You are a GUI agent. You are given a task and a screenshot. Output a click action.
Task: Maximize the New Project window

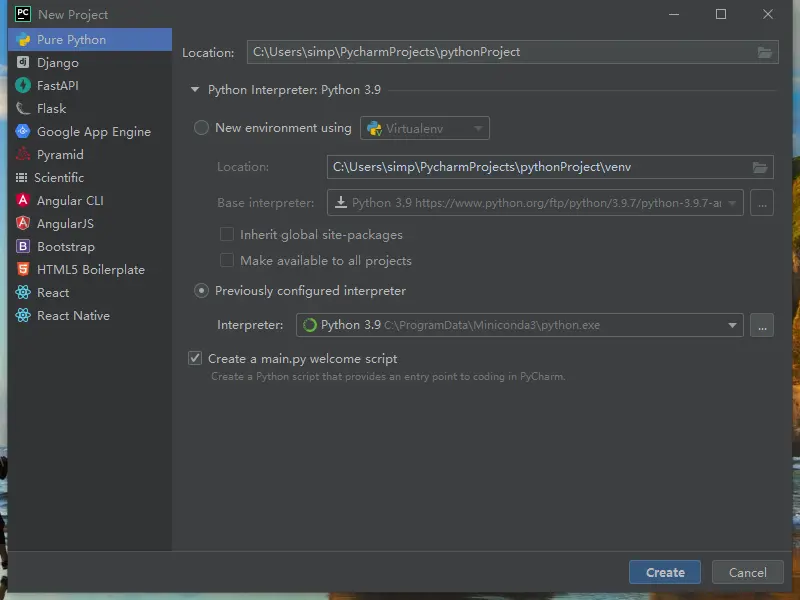click(x=721, y=14)
